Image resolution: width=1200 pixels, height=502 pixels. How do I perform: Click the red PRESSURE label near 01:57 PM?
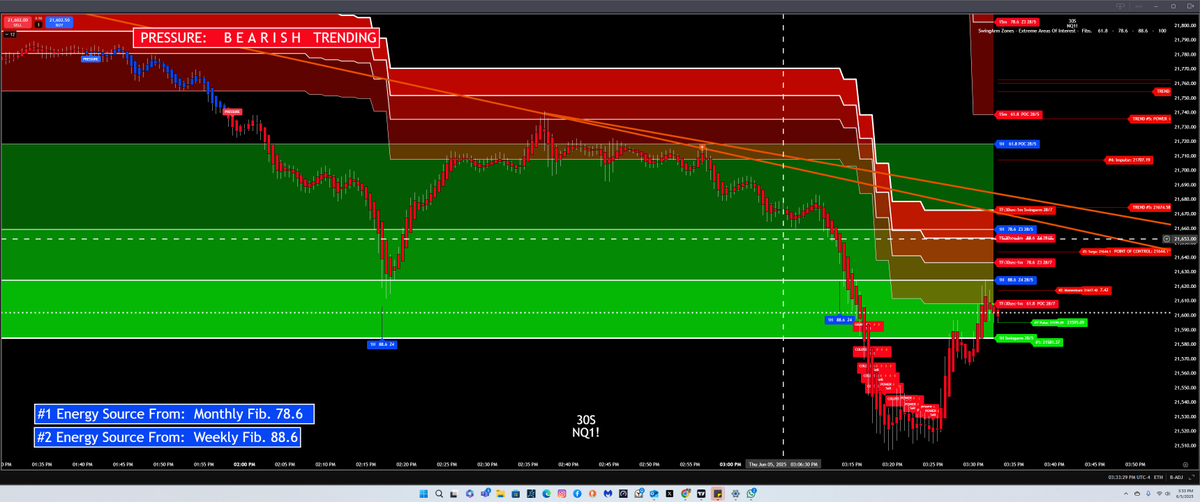[232, 110]
